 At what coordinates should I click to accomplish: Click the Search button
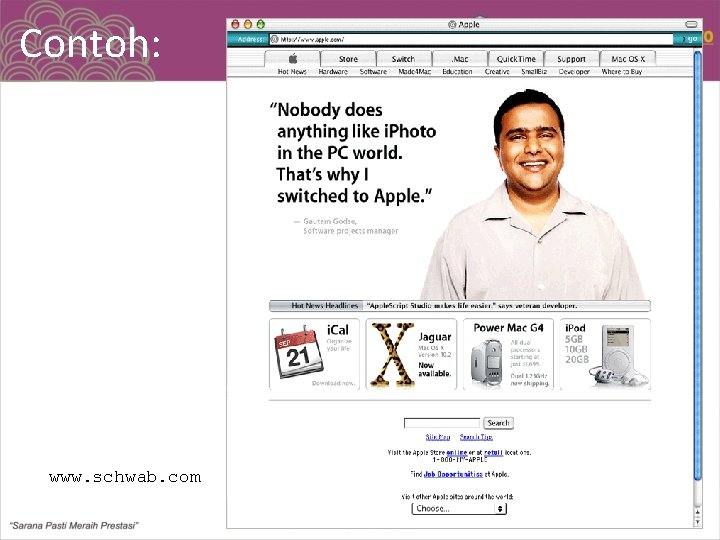click(x=498, y=423)
